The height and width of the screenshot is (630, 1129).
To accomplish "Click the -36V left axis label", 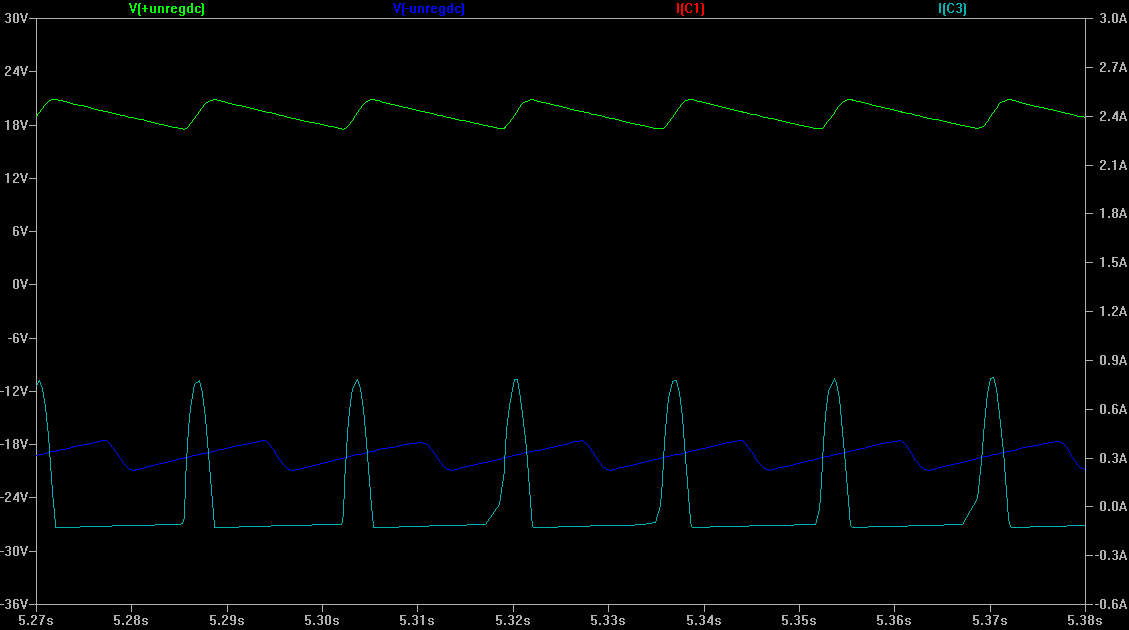I will pyautogui.click(x=14, y=604).
